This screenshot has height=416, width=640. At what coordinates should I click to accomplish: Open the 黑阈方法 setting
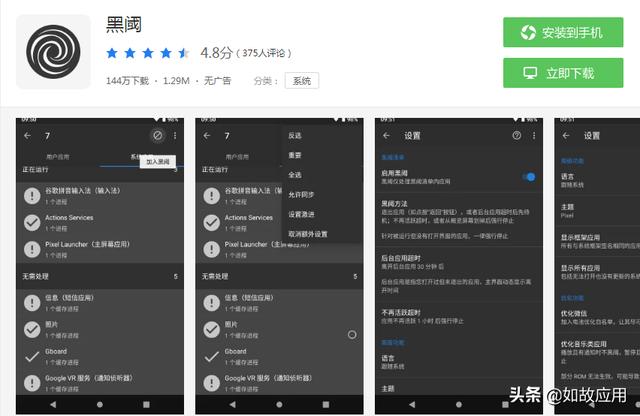click(459, 220)
